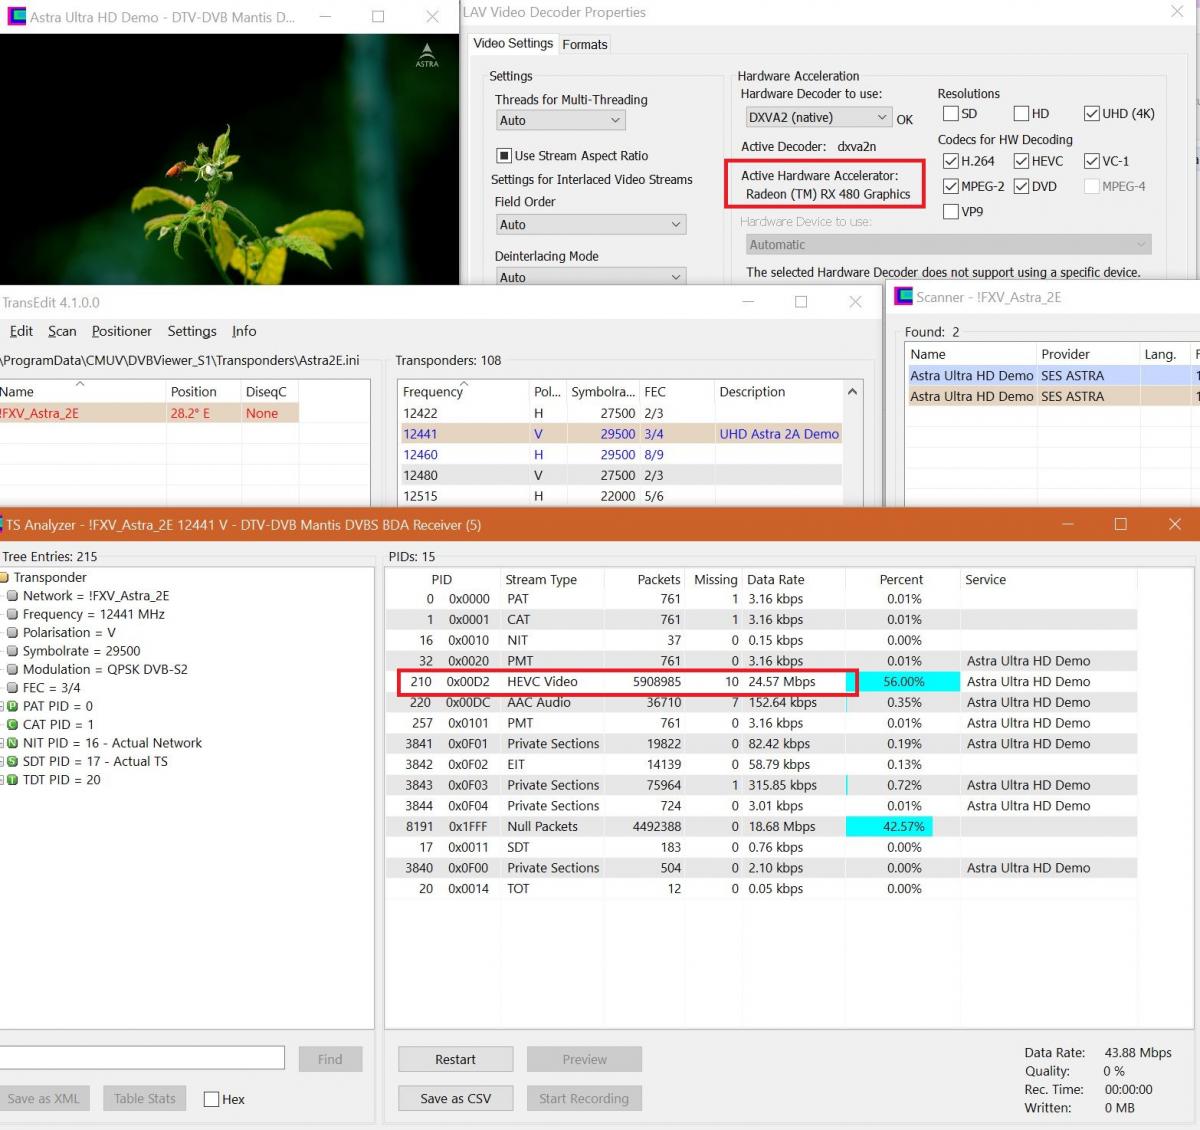Select the Symbolrate = 29500 tree item
The height and width of the screenshot is (1130, 1200).
(x=81, y=651)
